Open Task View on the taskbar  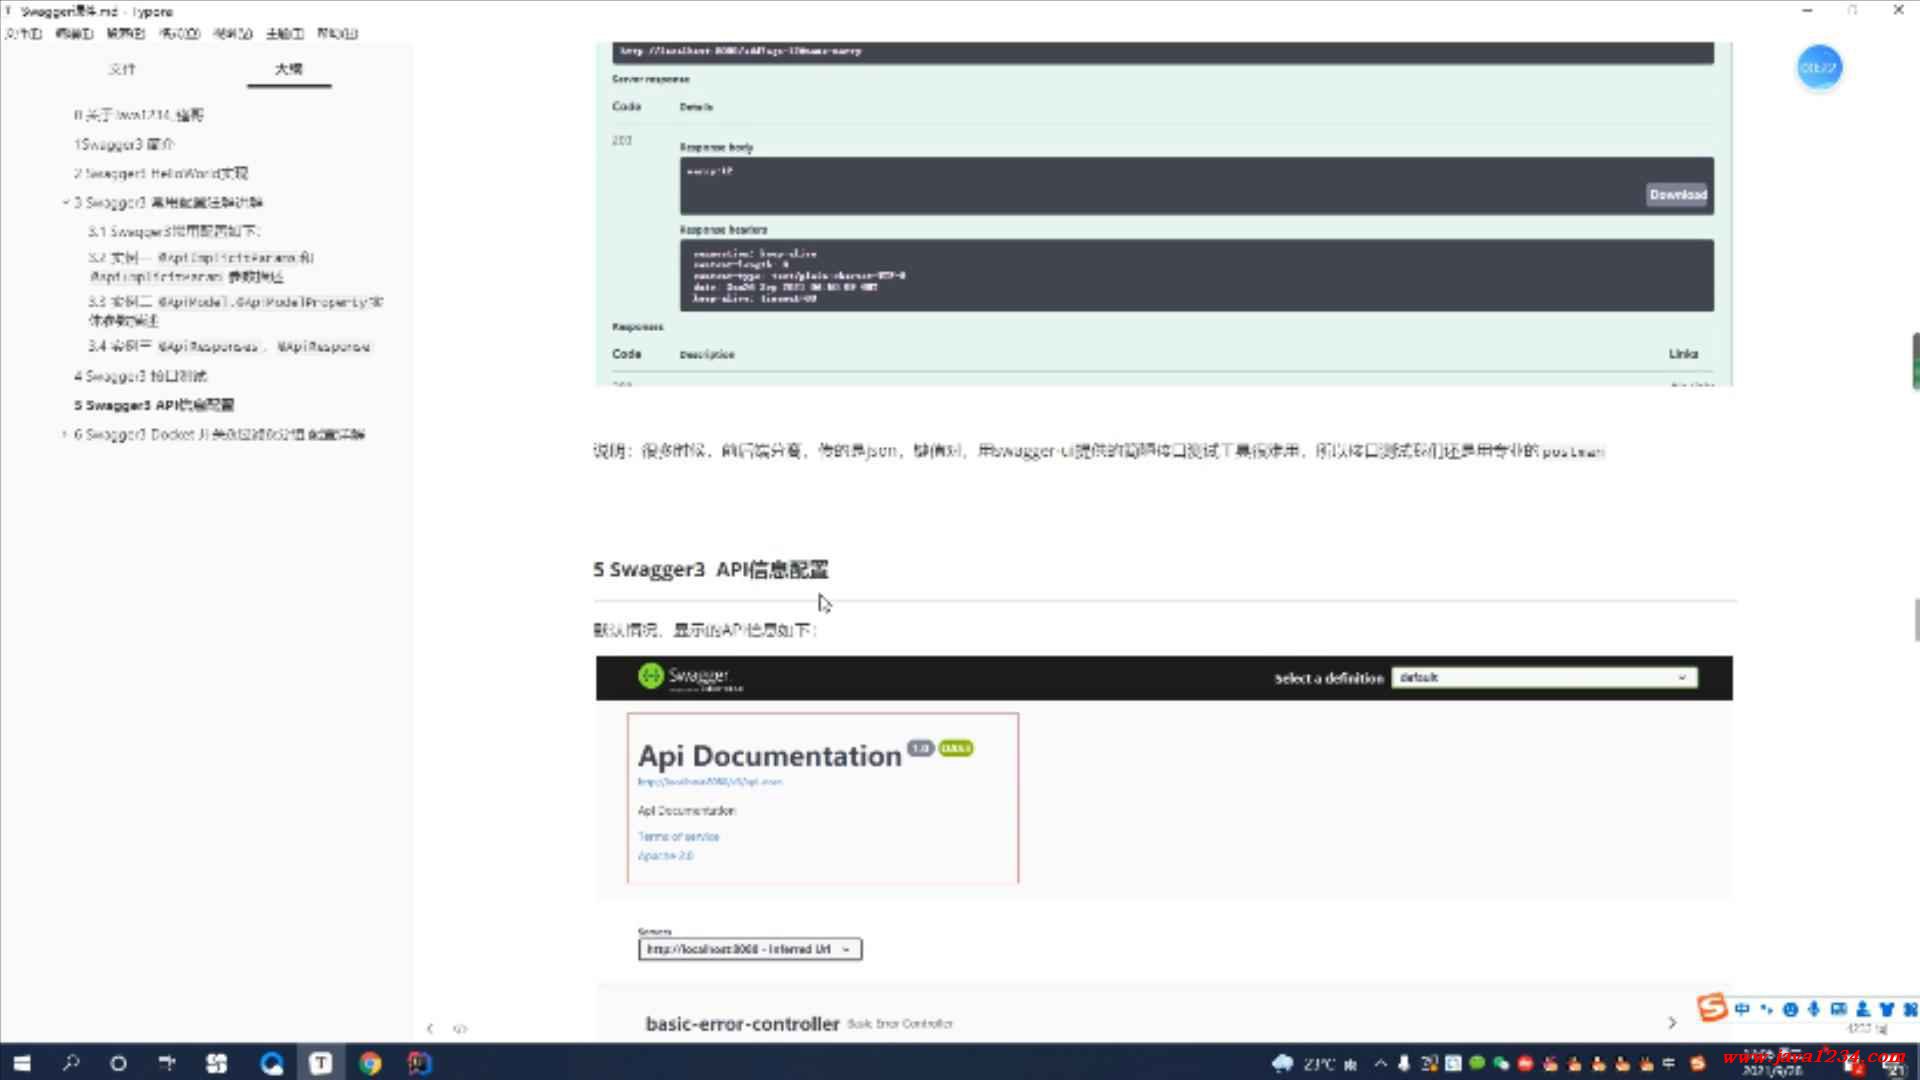point(167,1063)
